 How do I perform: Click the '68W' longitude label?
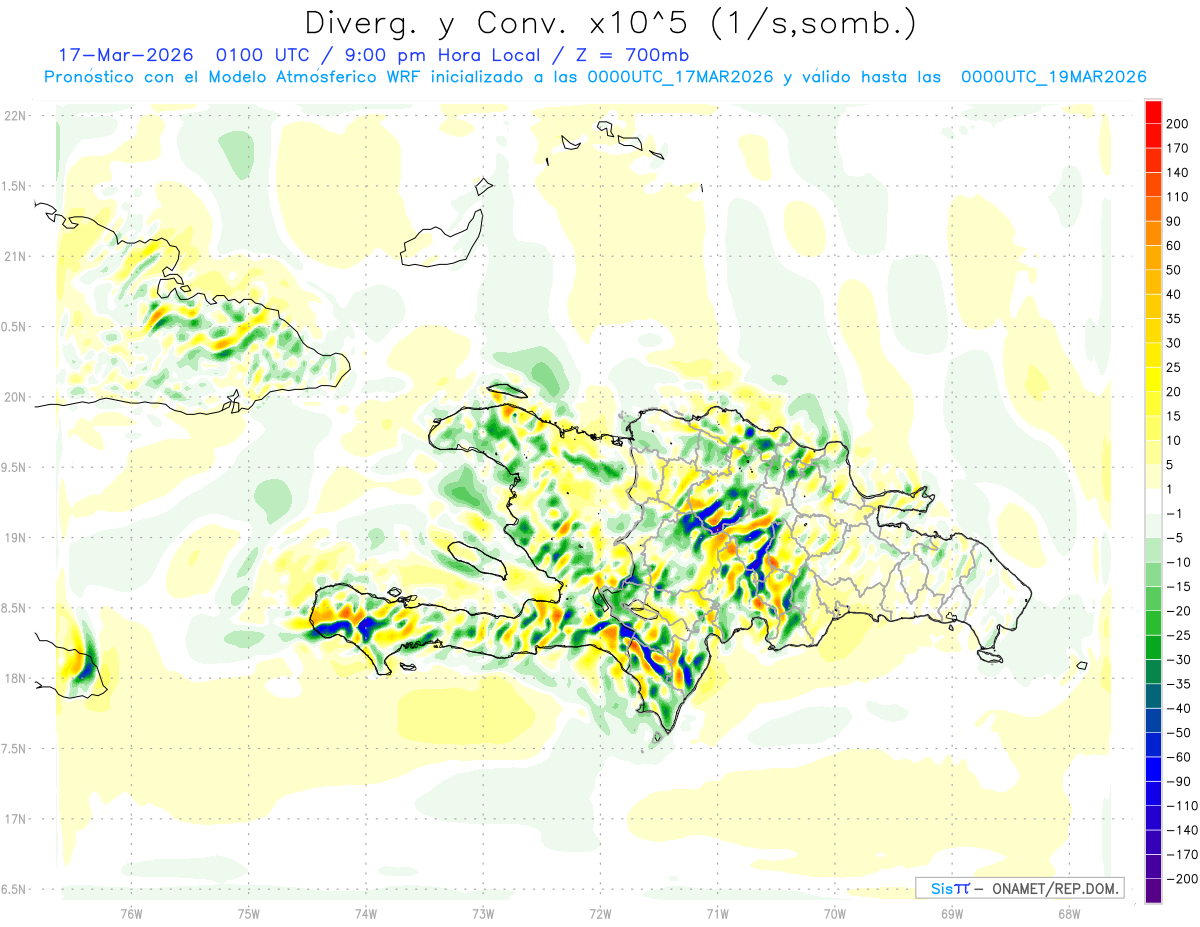(x=1068, y=913)
